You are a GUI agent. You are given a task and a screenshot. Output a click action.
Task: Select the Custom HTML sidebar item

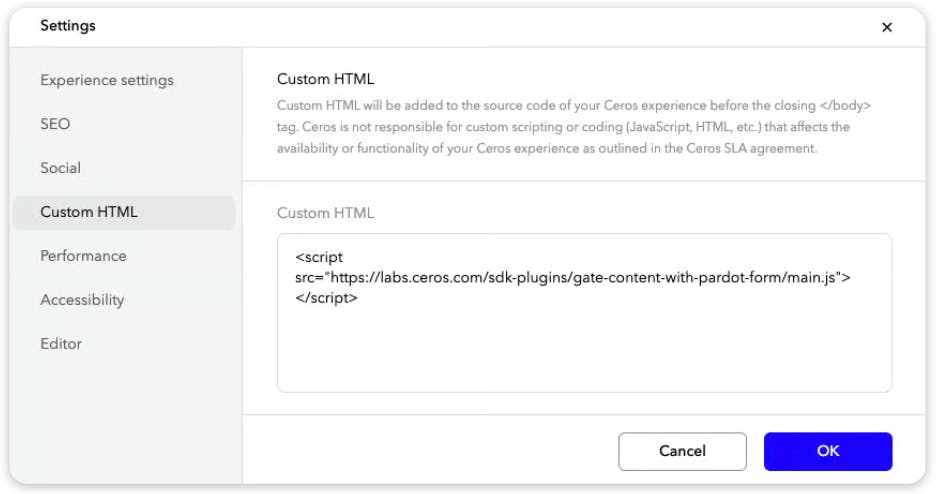tap(89, 212)
